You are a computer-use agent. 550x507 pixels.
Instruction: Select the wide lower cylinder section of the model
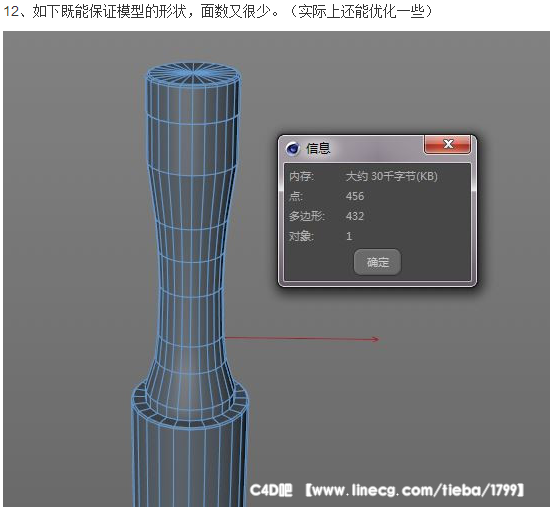coord(189,463)
